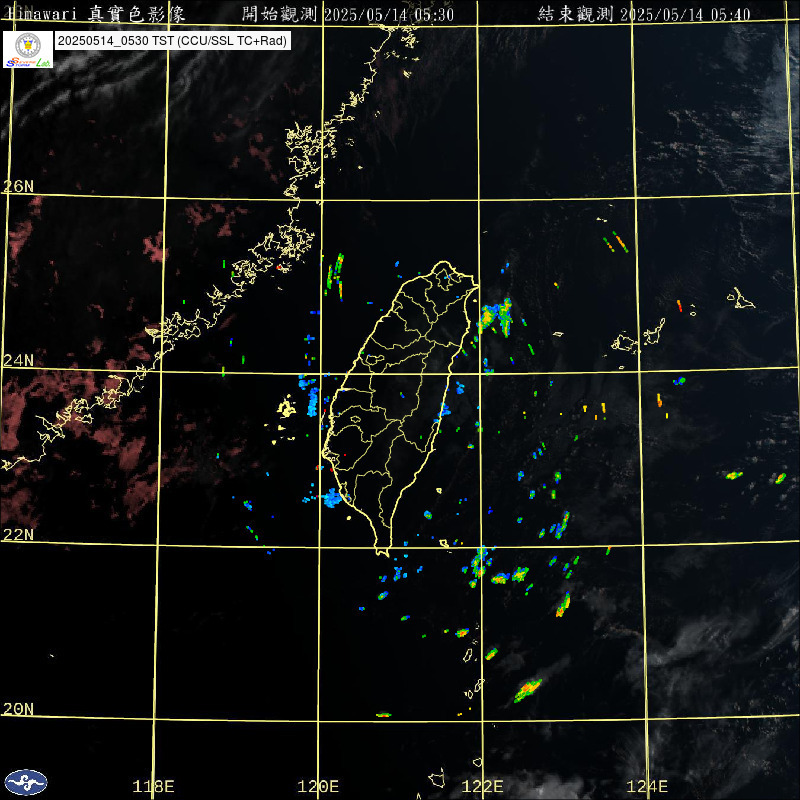The image size is (800, 800).
Task: Click the 20250514_0530 TST timestamp label
Action: [x=172, y=41]
